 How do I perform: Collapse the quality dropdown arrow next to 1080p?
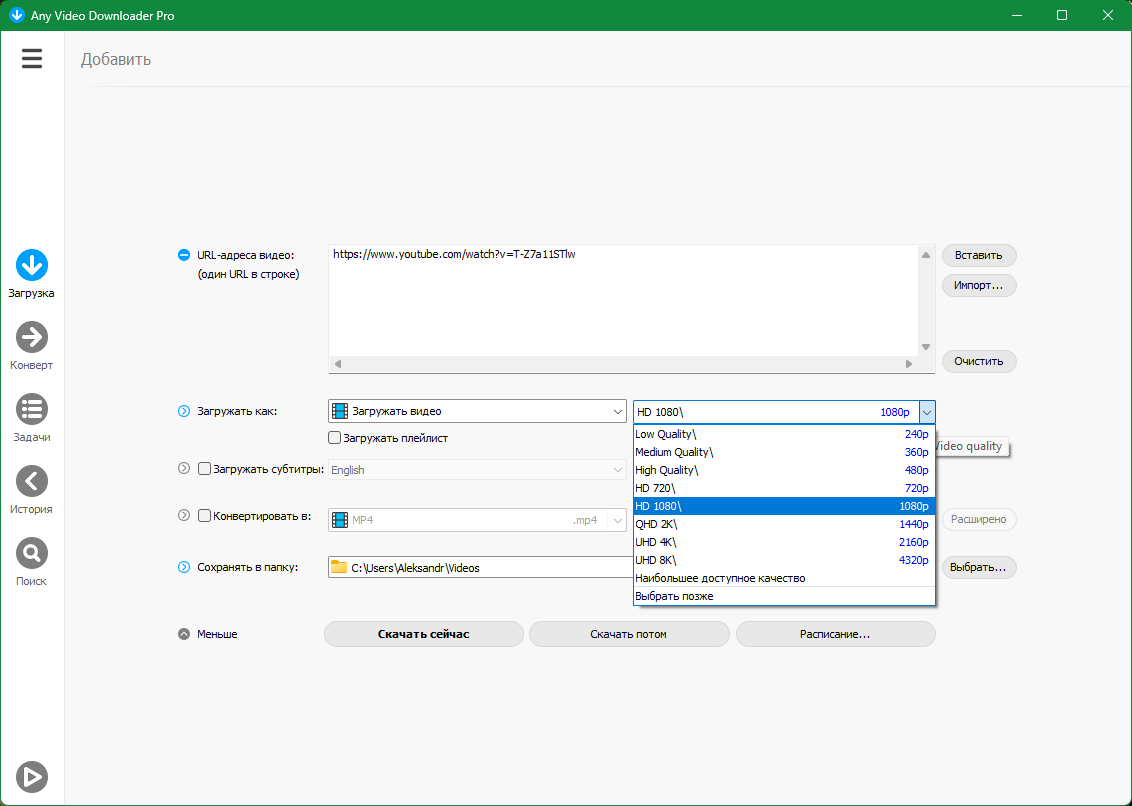[x=927, y=412]
